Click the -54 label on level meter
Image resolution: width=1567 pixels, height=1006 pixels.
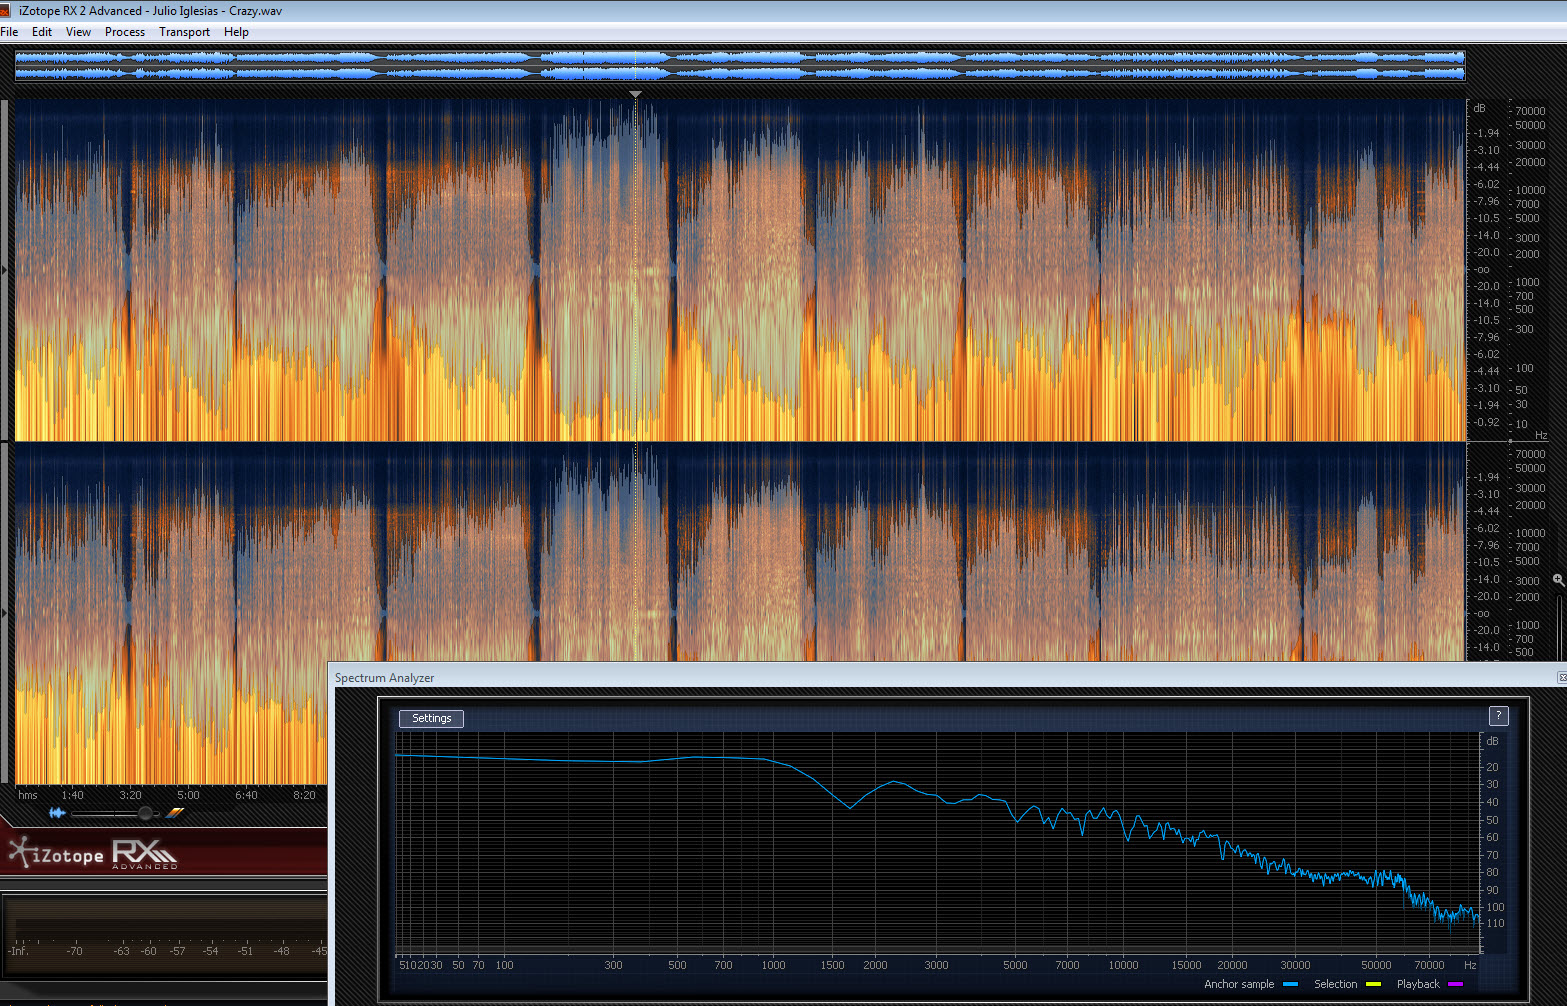pos(210,951)
